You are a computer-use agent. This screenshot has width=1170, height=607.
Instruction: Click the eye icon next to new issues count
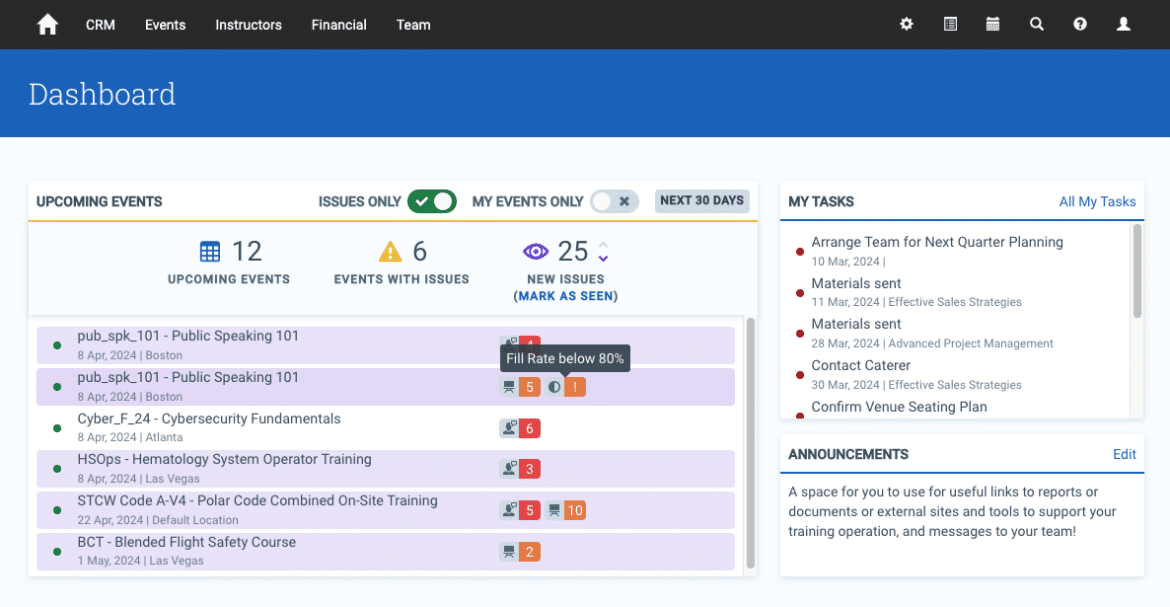point(536,251)
